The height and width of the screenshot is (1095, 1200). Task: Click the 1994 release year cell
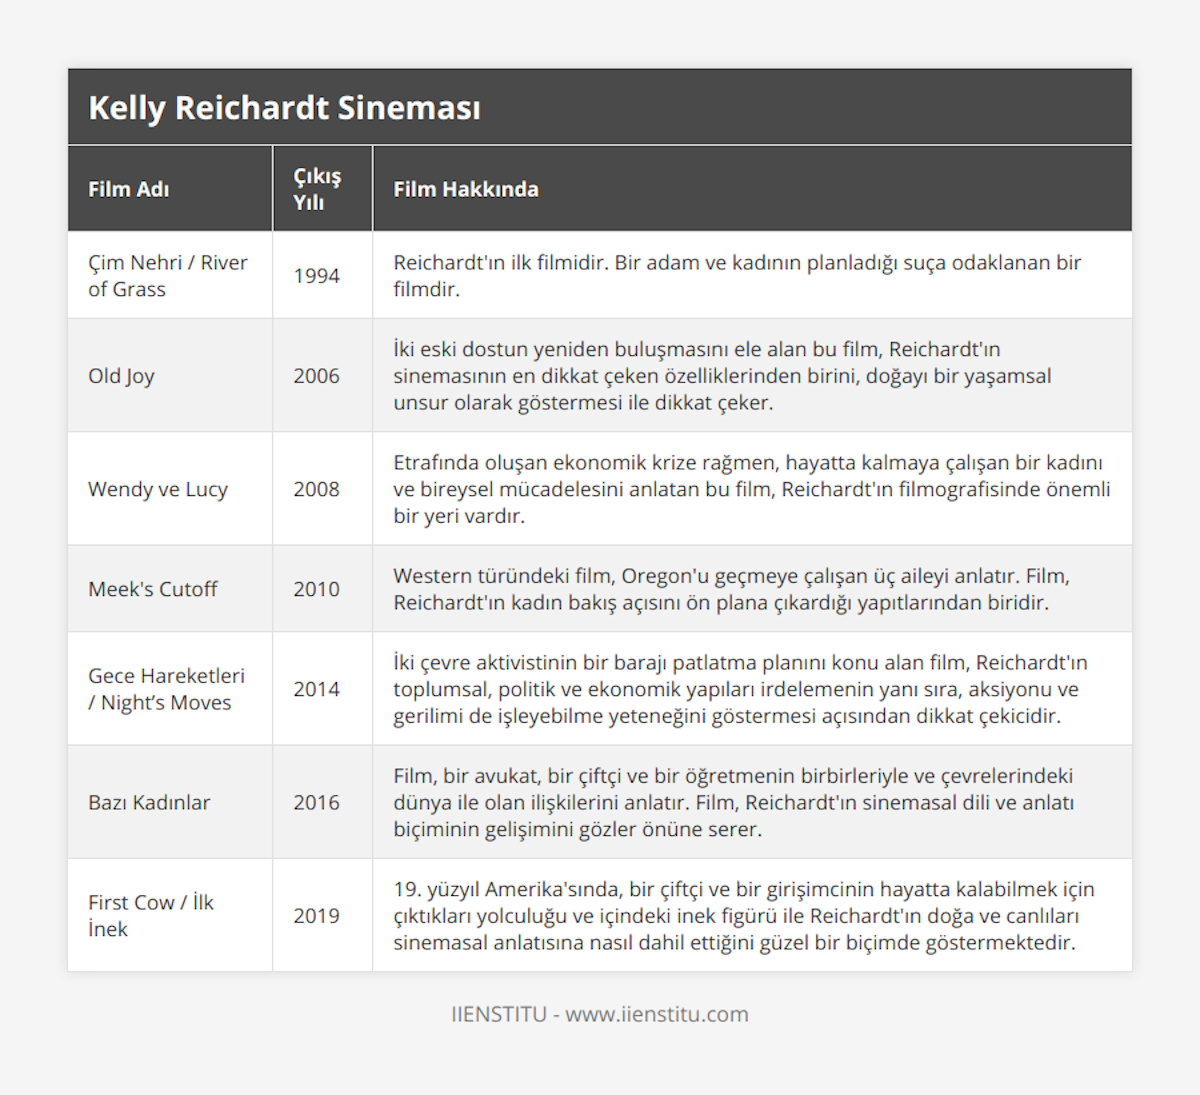(316, 276)
